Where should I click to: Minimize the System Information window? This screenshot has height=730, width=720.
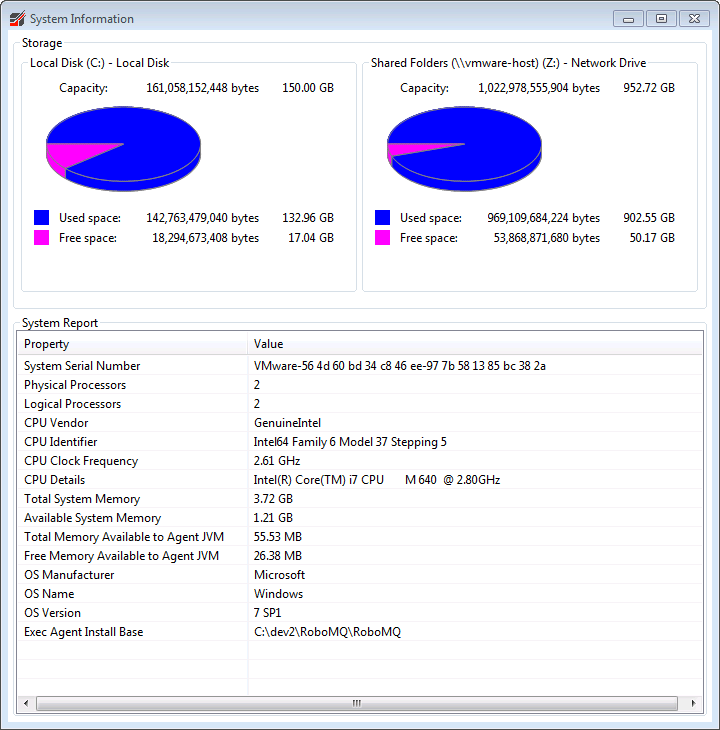coord(628,18)
